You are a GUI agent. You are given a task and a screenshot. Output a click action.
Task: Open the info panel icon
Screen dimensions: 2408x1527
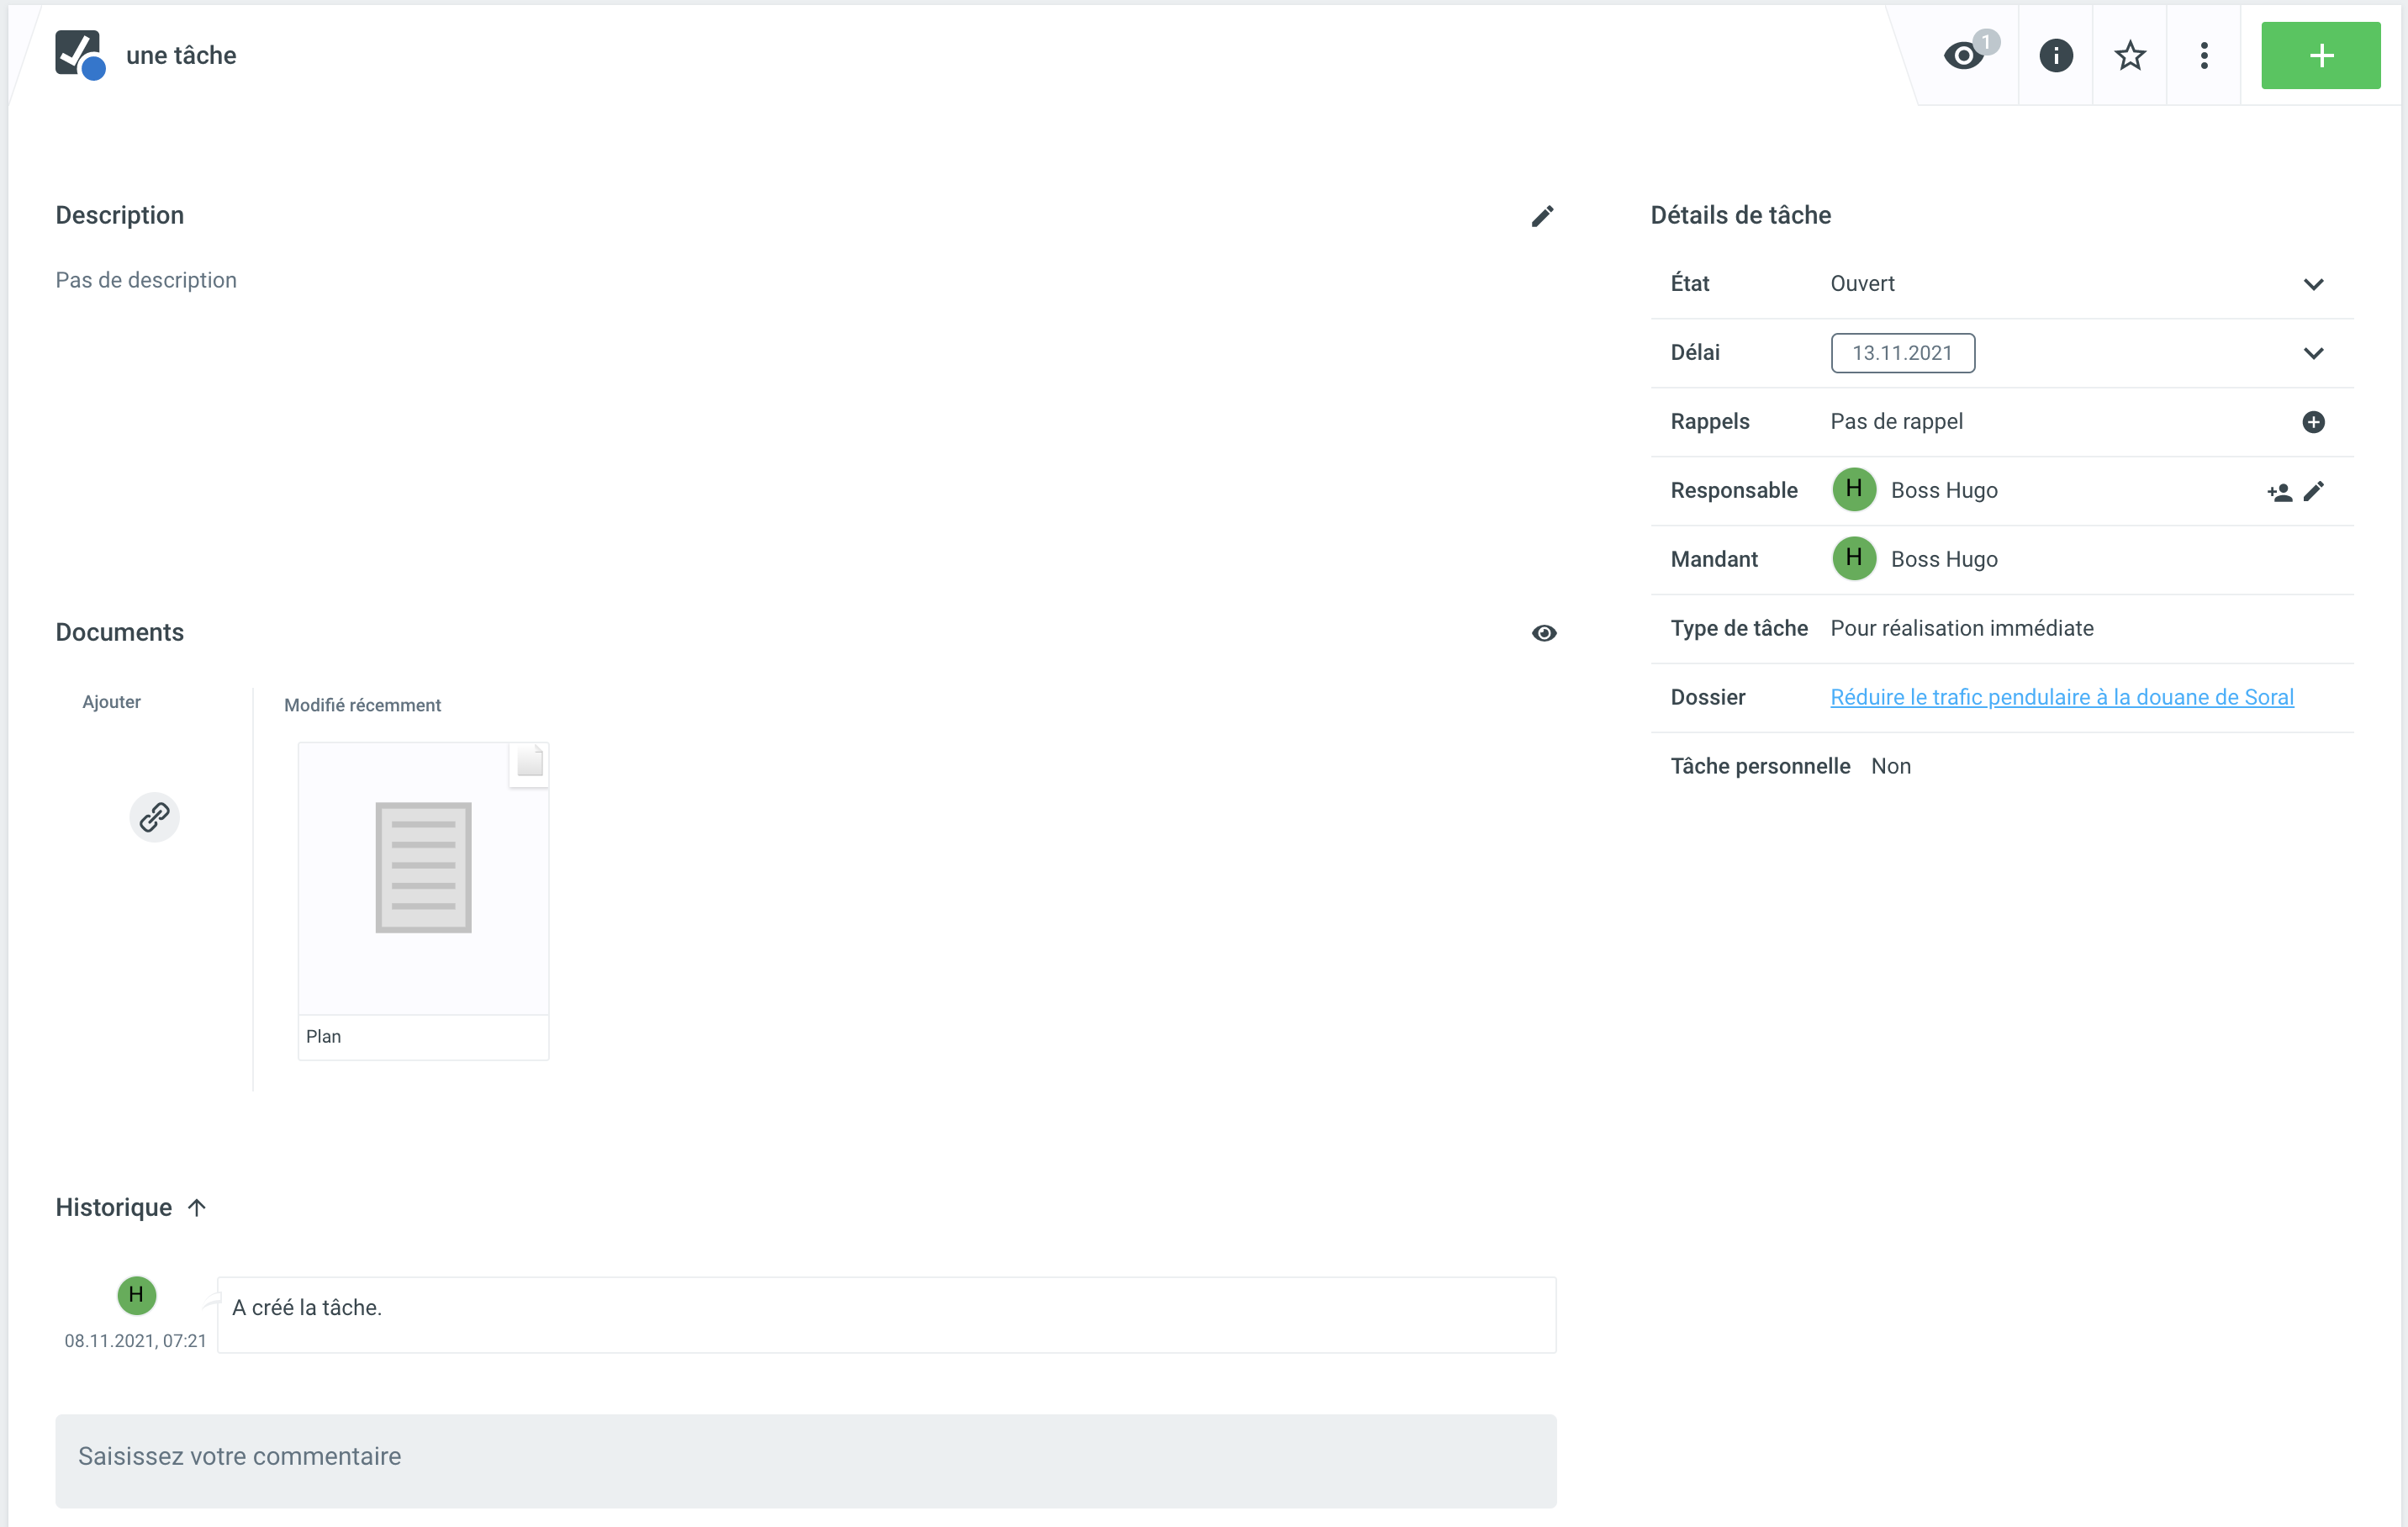pyautogui.click(x=2055, y=55)
